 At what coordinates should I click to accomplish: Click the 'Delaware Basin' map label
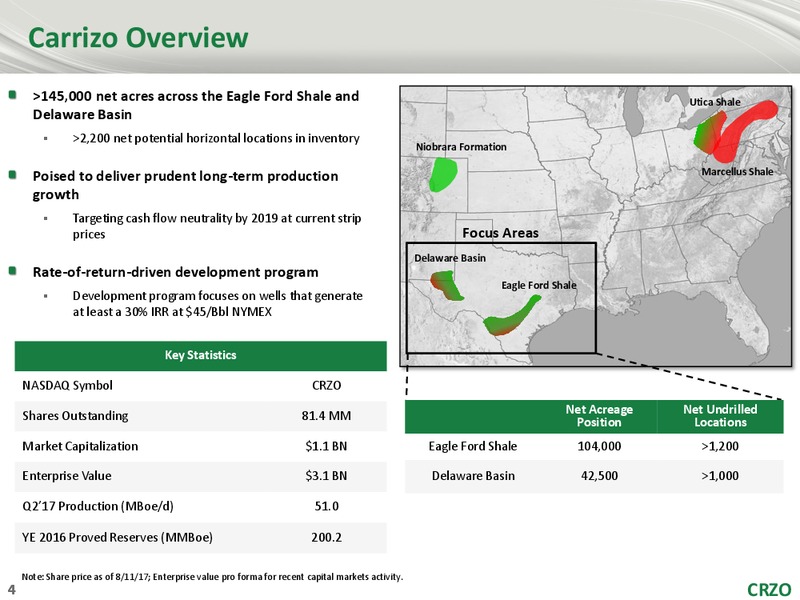click(450, 258)
